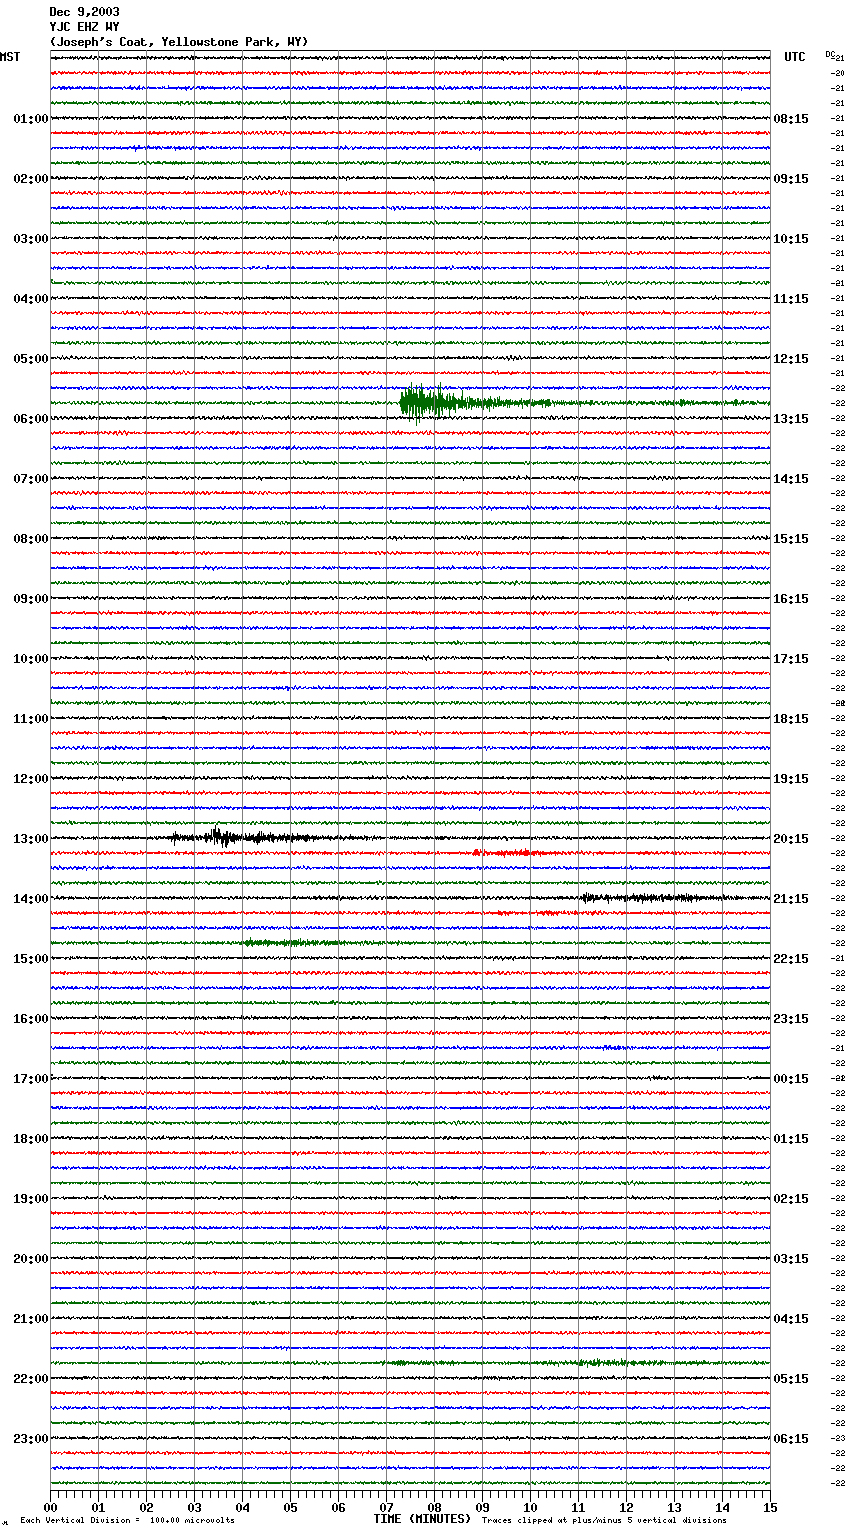The image size is (850, 1534).
Task: Click the UTC time label '23:15'
Action: (x=791, y=1019)
